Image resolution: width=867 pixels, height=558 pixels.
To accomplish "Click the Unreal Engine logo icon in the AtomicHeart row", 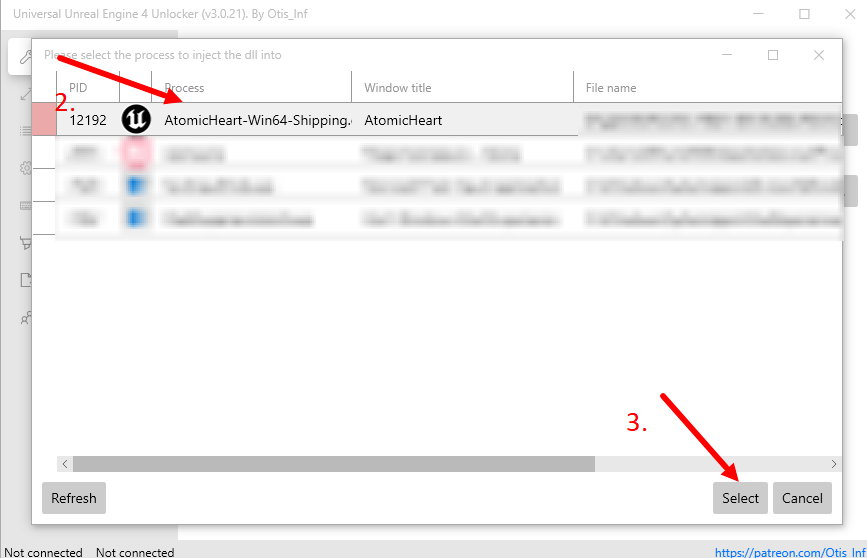I will point(135,120).
